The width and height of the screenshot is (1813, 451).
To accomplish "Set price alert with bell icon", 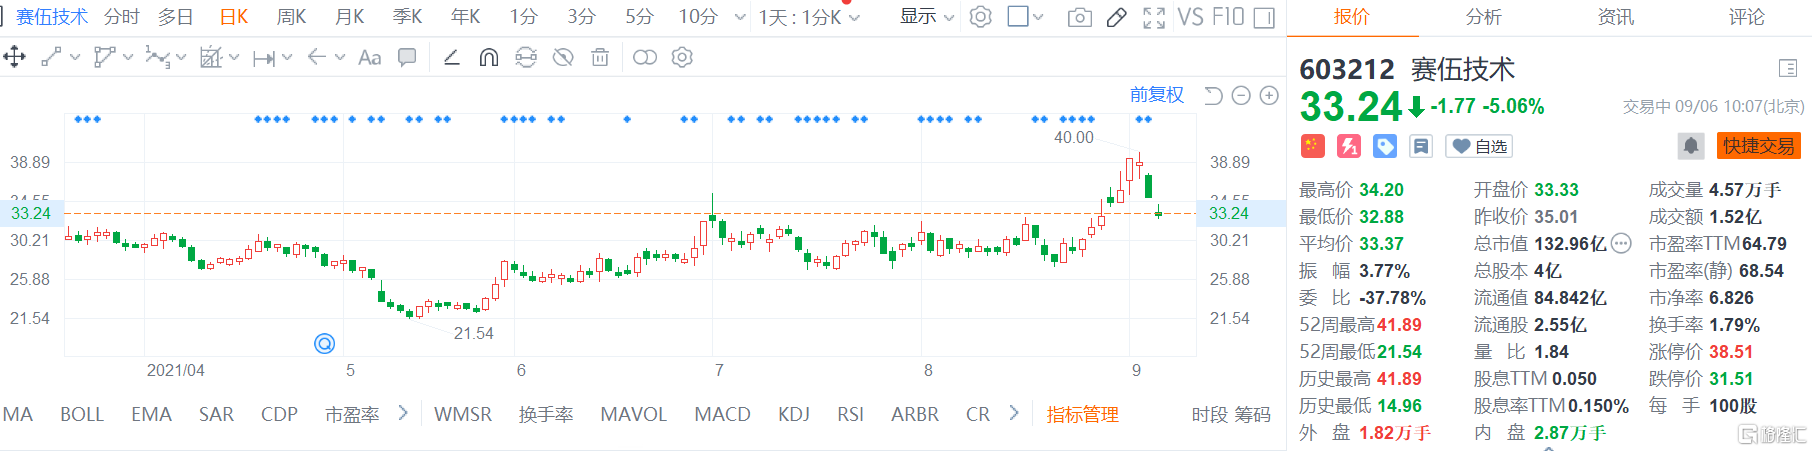I will coord(1691,146).
